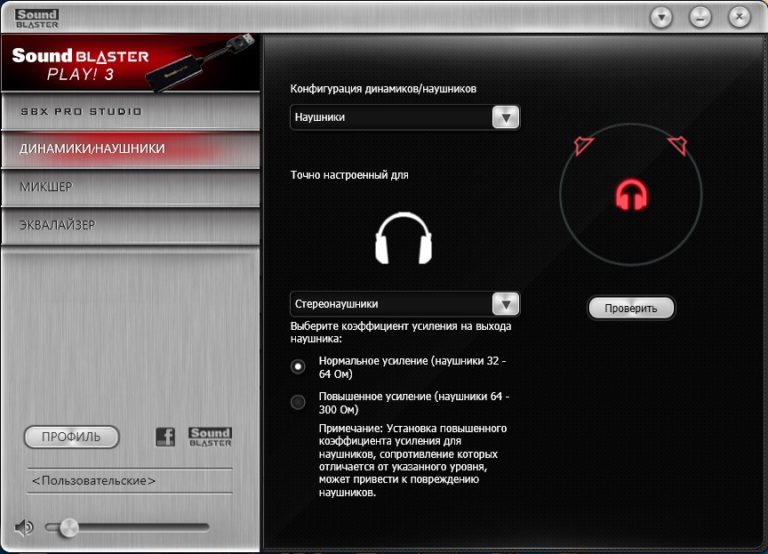Select normal gain for 32-64 Ohm headphones
The height and width of the screenshot is (554, 768).
(298, 366)
